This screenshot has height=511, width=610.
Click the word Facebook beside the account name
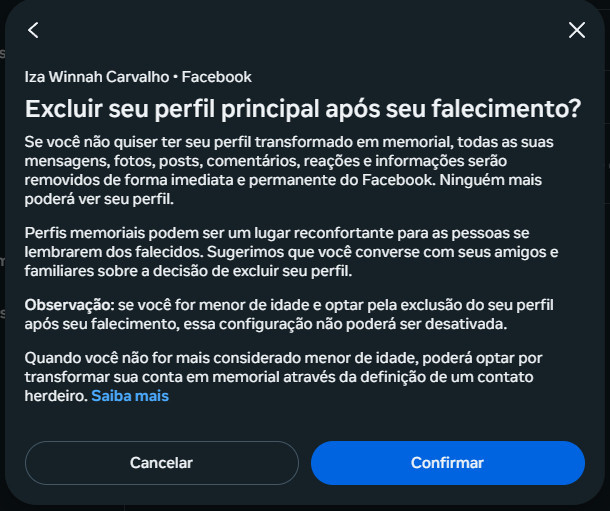tap(217, 76)
